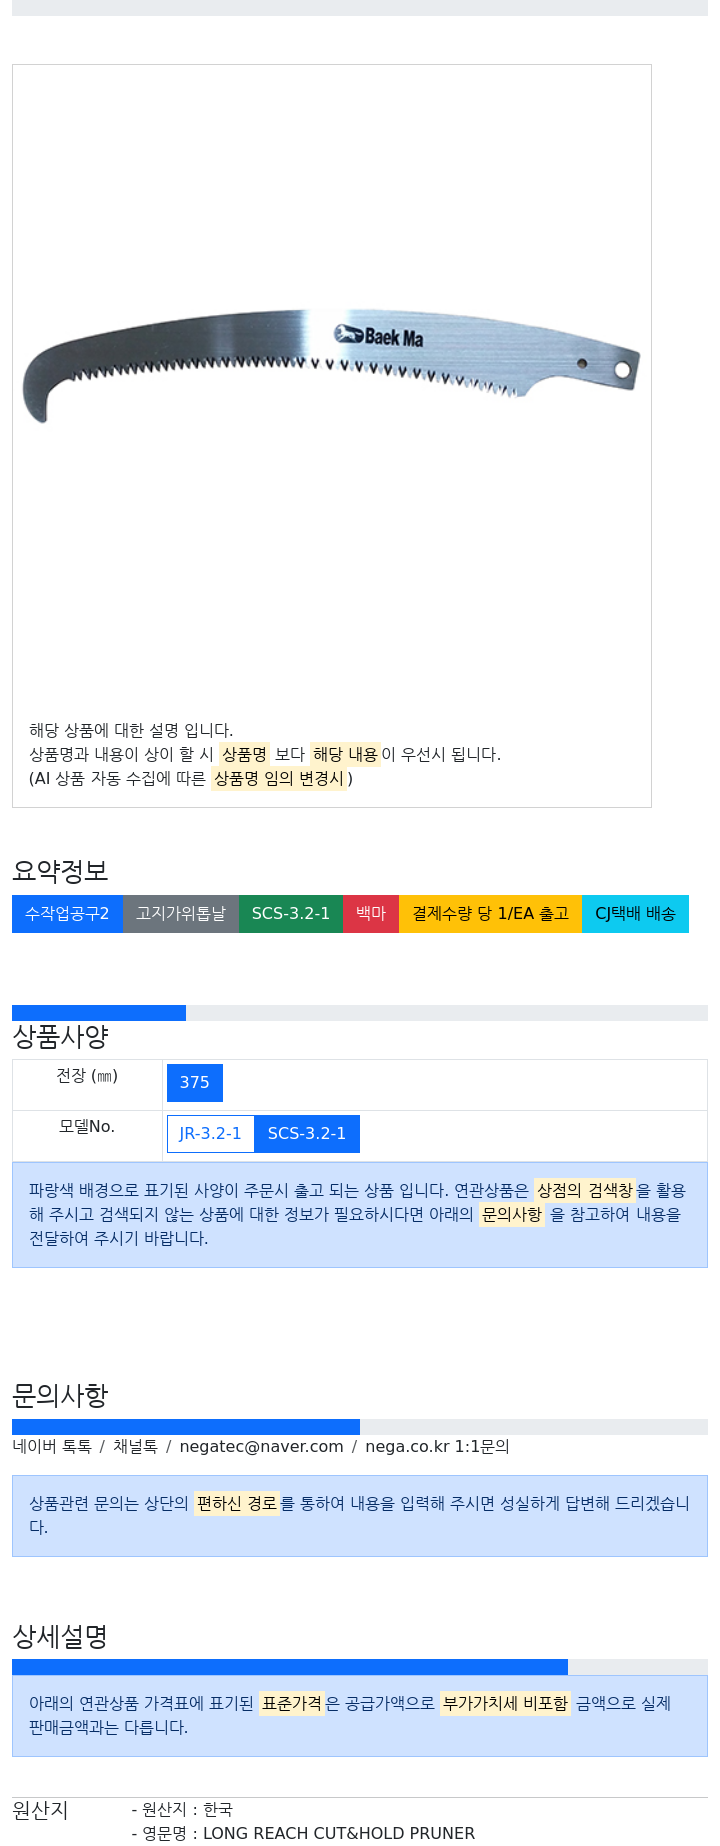Click the negatec@naver.com email link

point(261,1447)
